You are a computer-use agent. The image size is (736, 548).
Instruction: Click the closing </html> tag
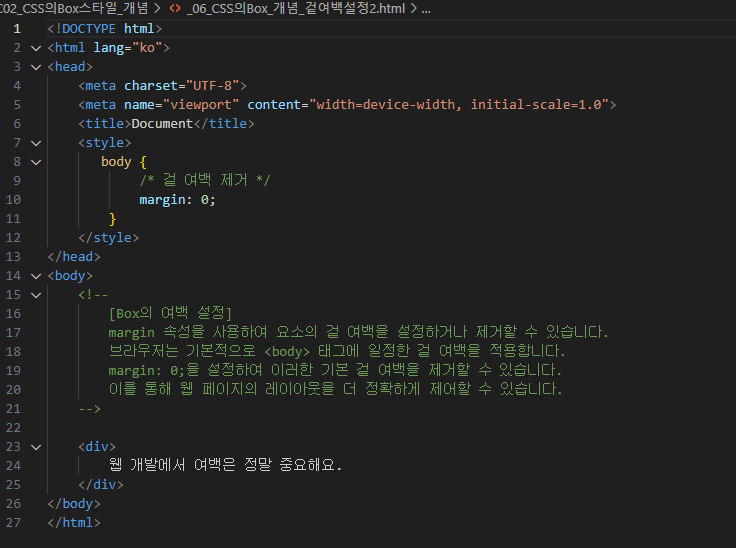tap(74, 523)
